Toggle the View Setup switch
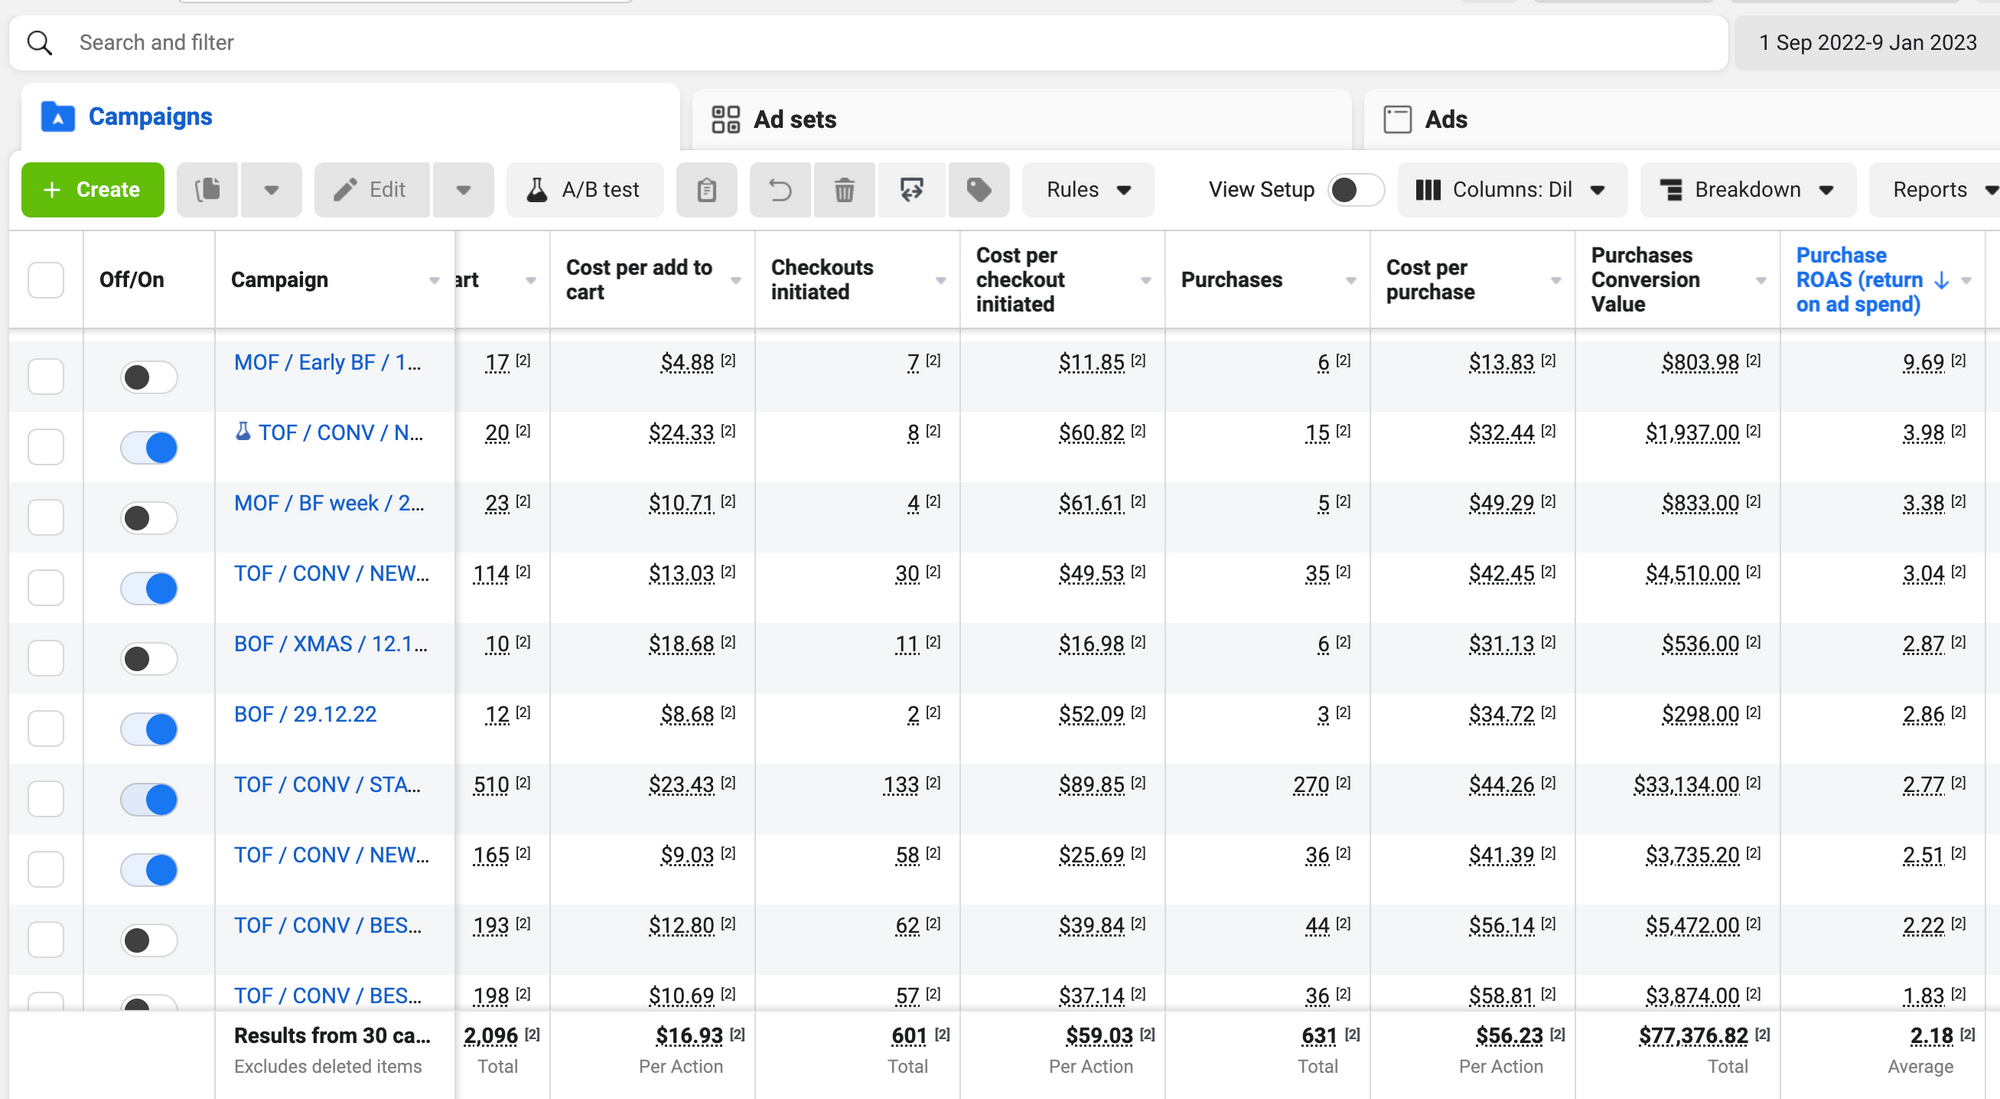This screenshot has height=1099, width=2000. tap(1355, 190)
